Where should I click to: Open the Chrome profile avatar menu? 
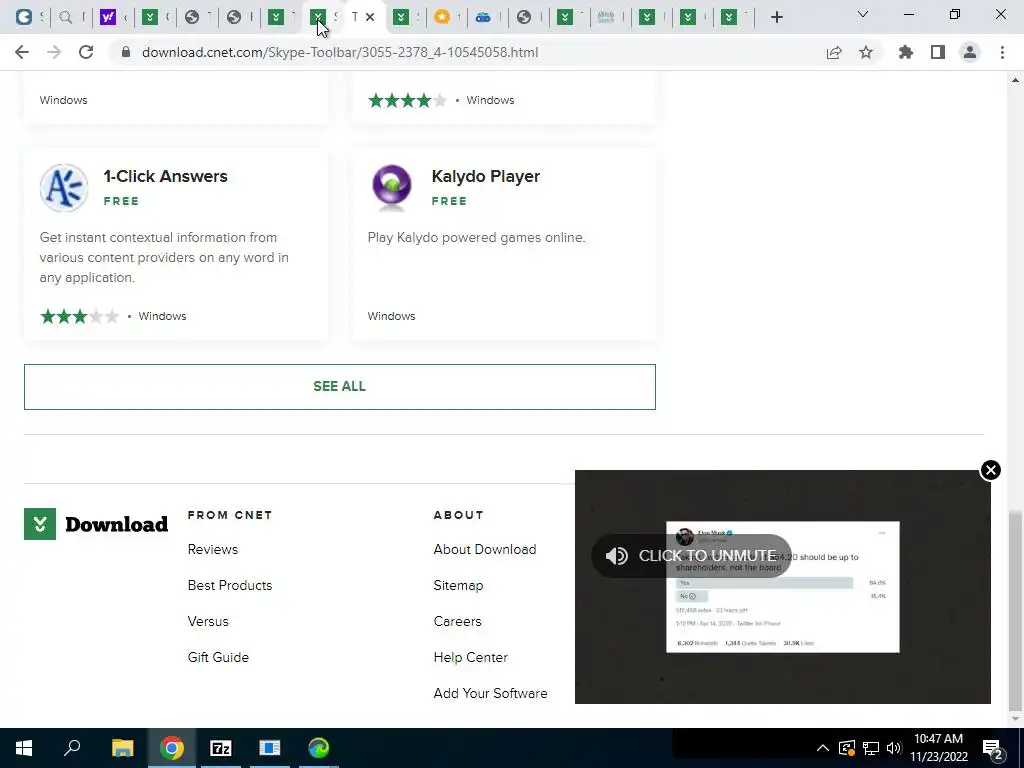click(970, 52)
